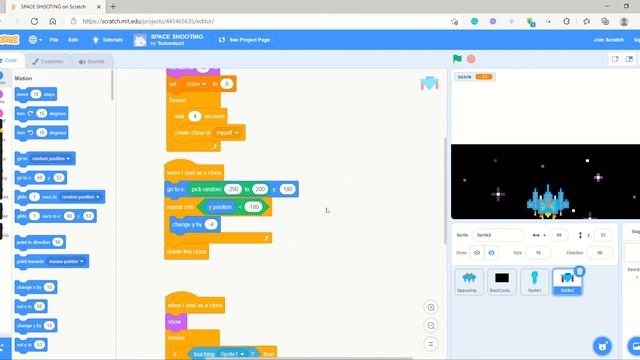Reset workspace zoom with the equals icon
This screenshot has height=360, width=640.
click(x=431, y=344)
